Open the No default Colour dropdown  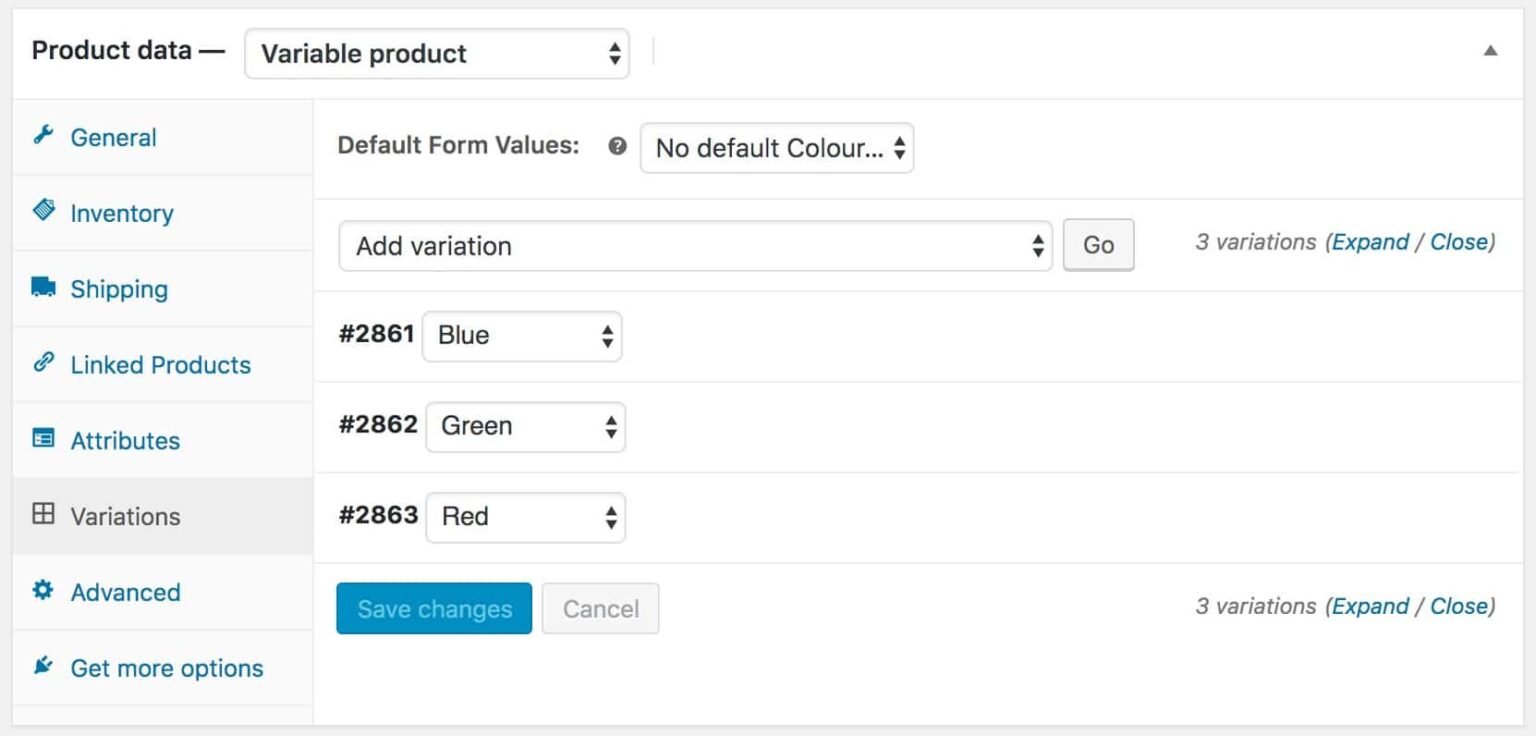(x=776, y=147)
